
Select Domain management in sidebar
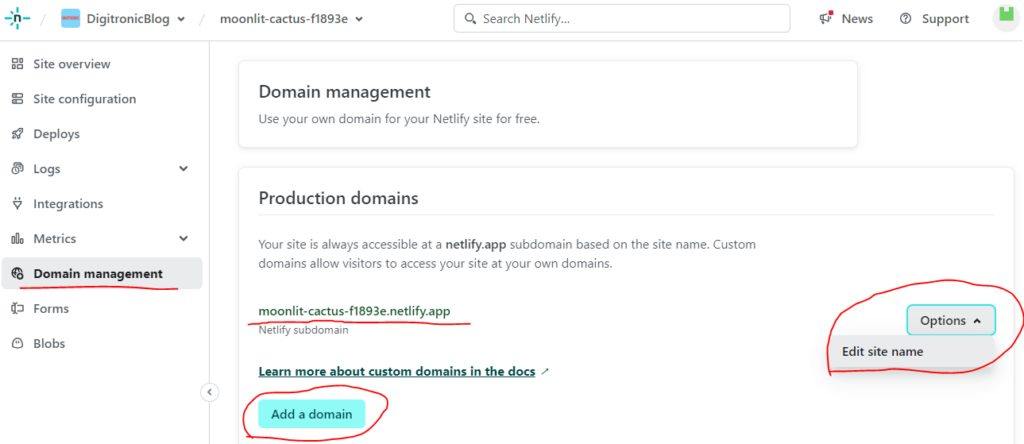[102, 274]
